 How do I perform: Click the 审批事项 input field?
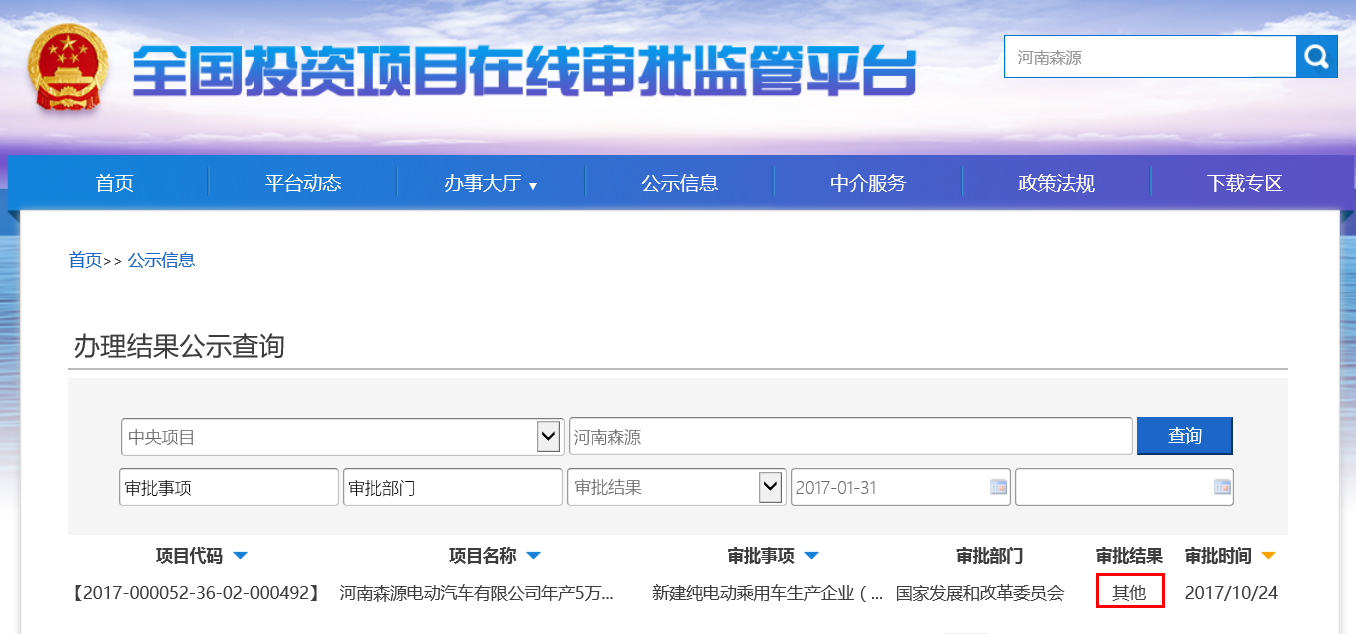click(228, 487)
